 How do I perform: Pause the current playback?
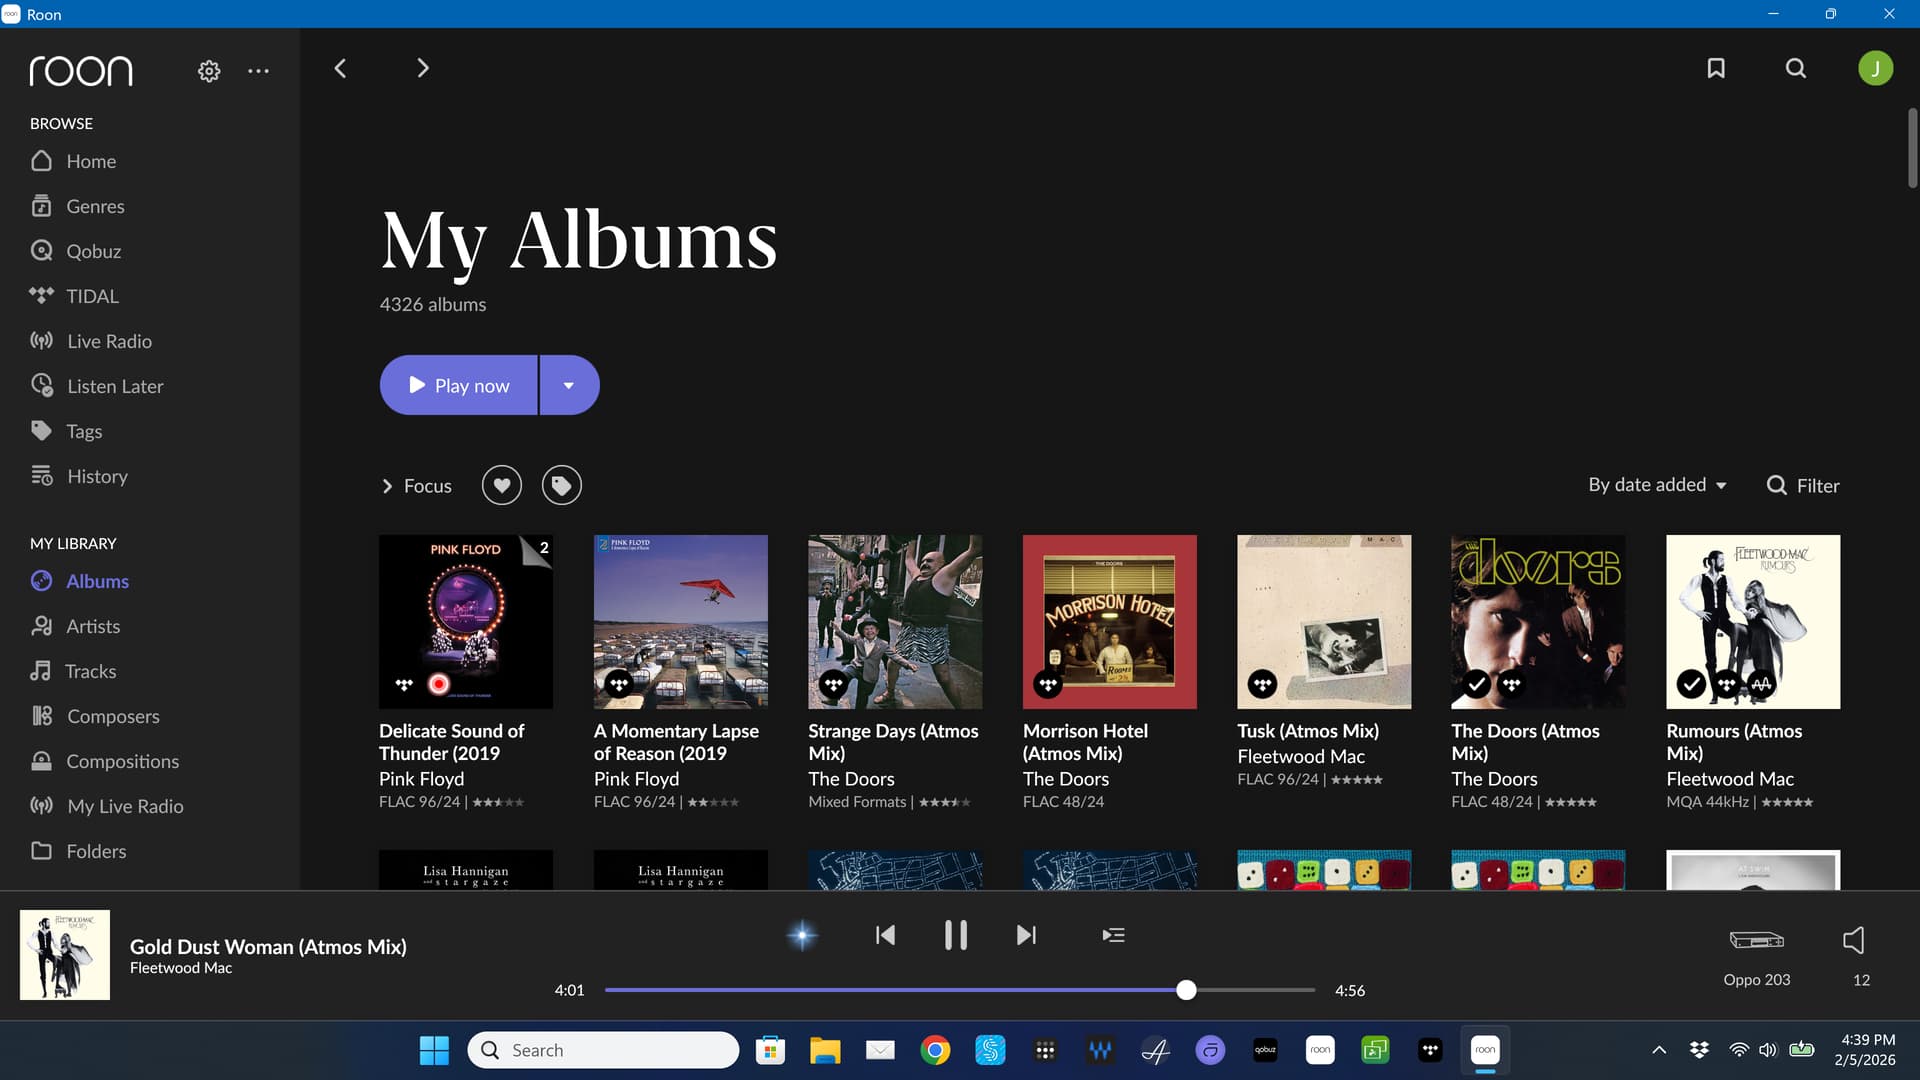pos(955,935)
